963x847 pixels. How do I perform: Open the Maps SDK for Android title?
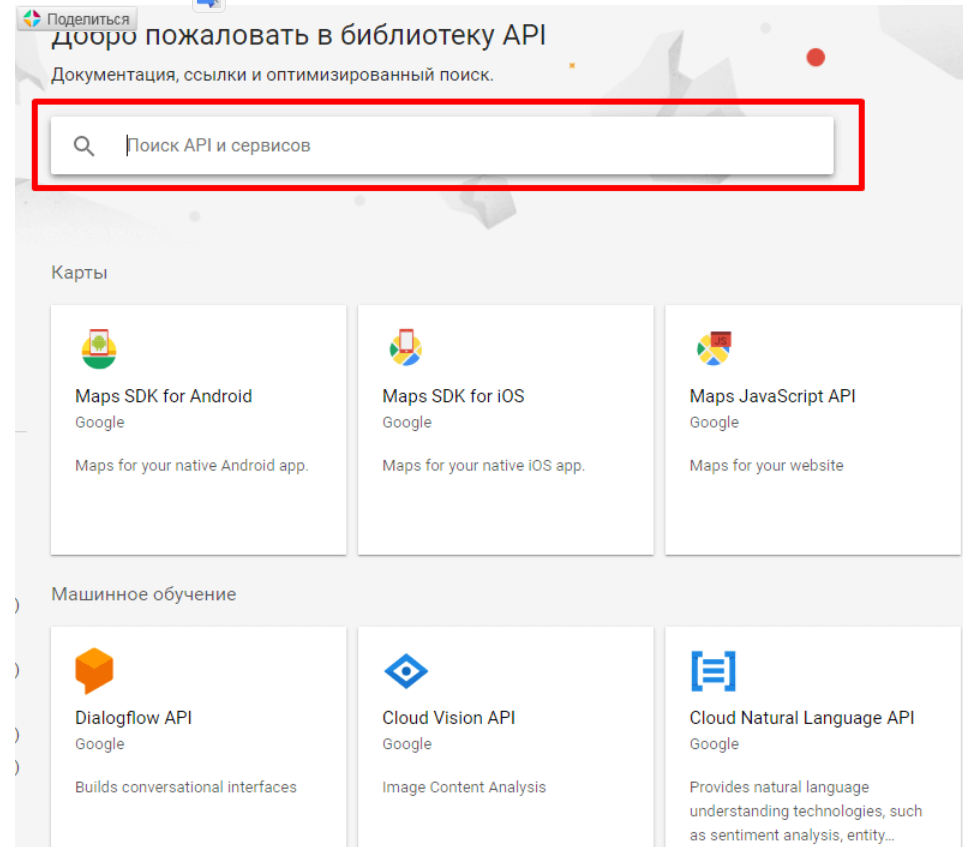click(x=163, y=396)
